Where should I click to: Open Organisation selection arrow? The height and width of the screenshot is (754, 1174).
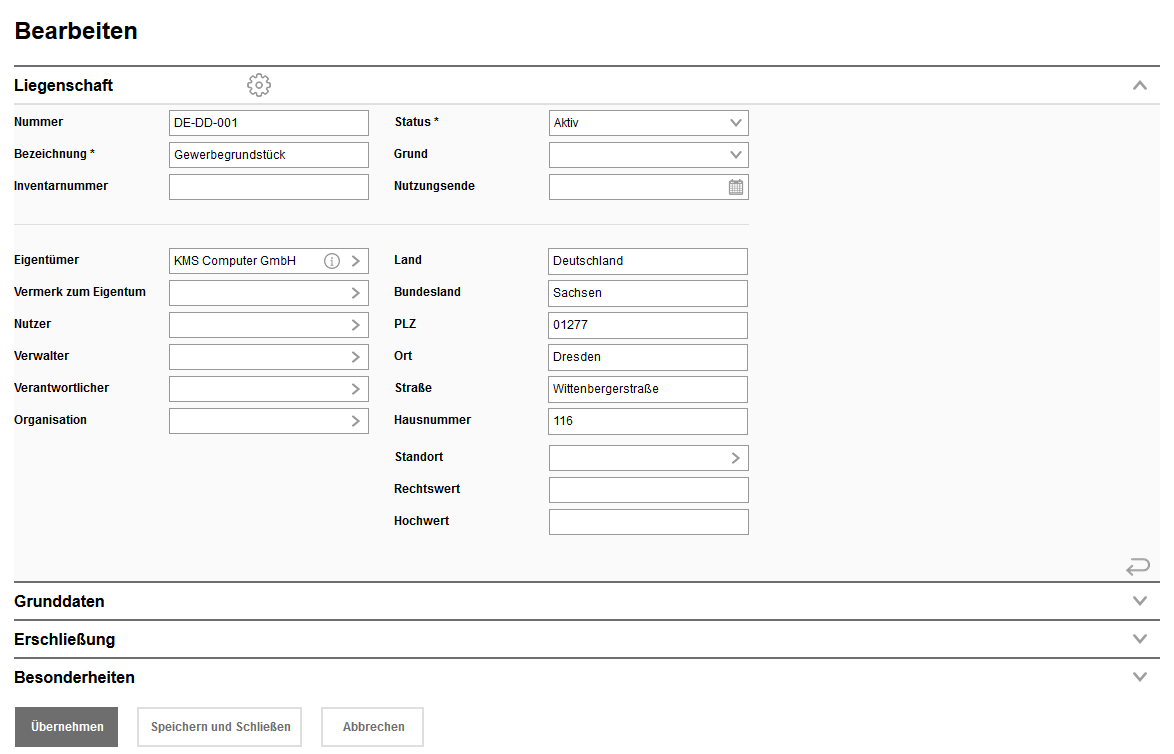356,421
